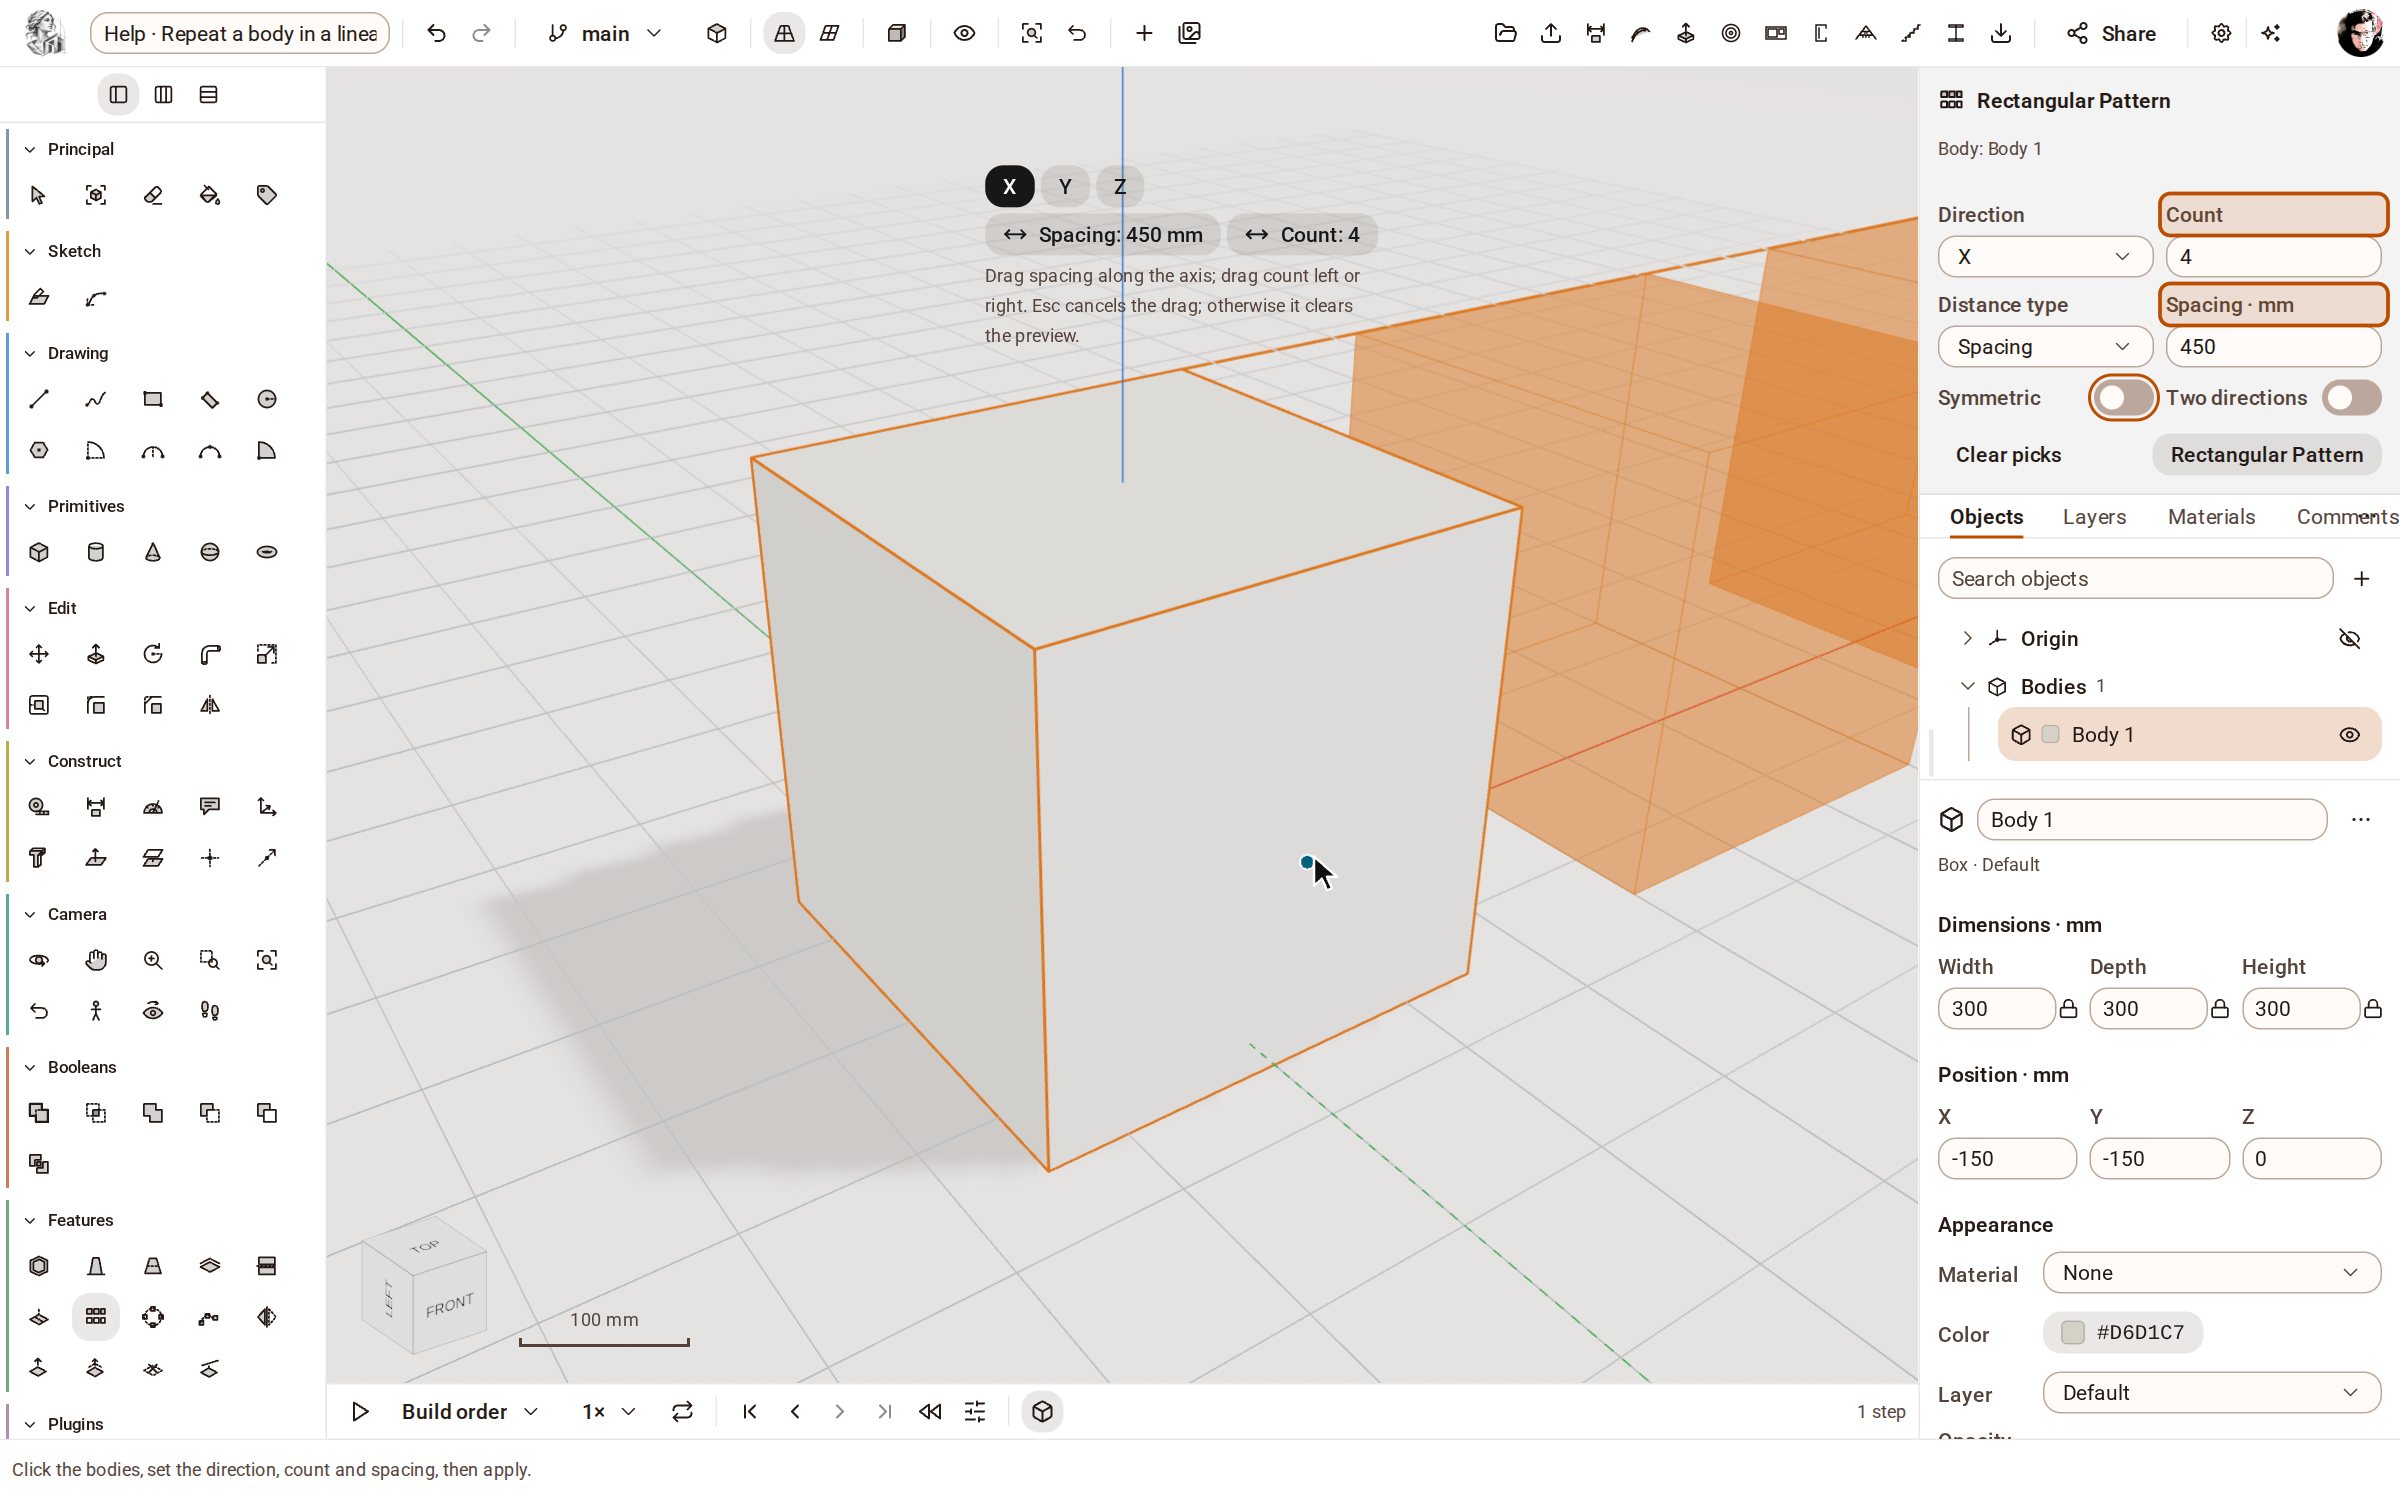
Task: Apply the Rectangular Pattern button
Action: pyautogui.click(x=2266, y=455)
